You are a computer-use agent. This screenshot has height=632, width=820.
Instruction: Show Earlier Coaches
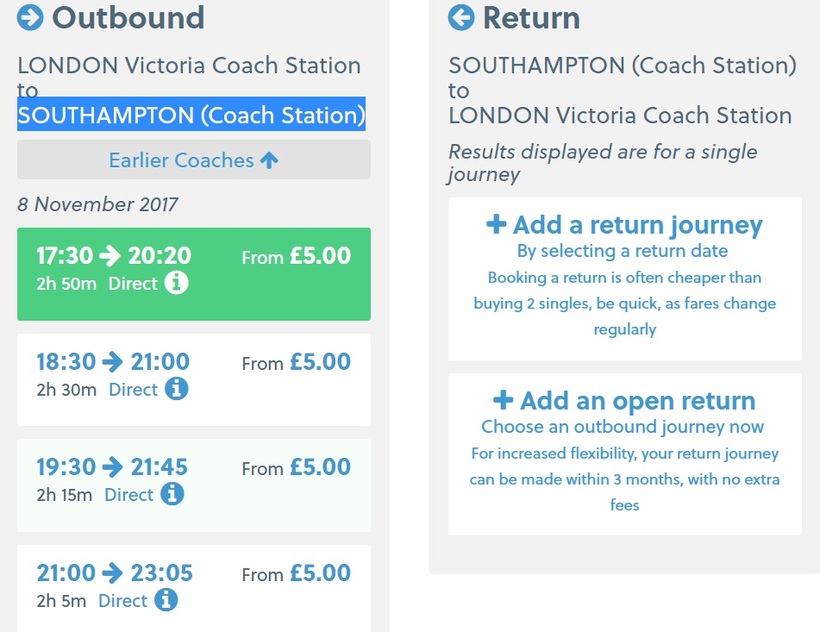tap(194, 159)
